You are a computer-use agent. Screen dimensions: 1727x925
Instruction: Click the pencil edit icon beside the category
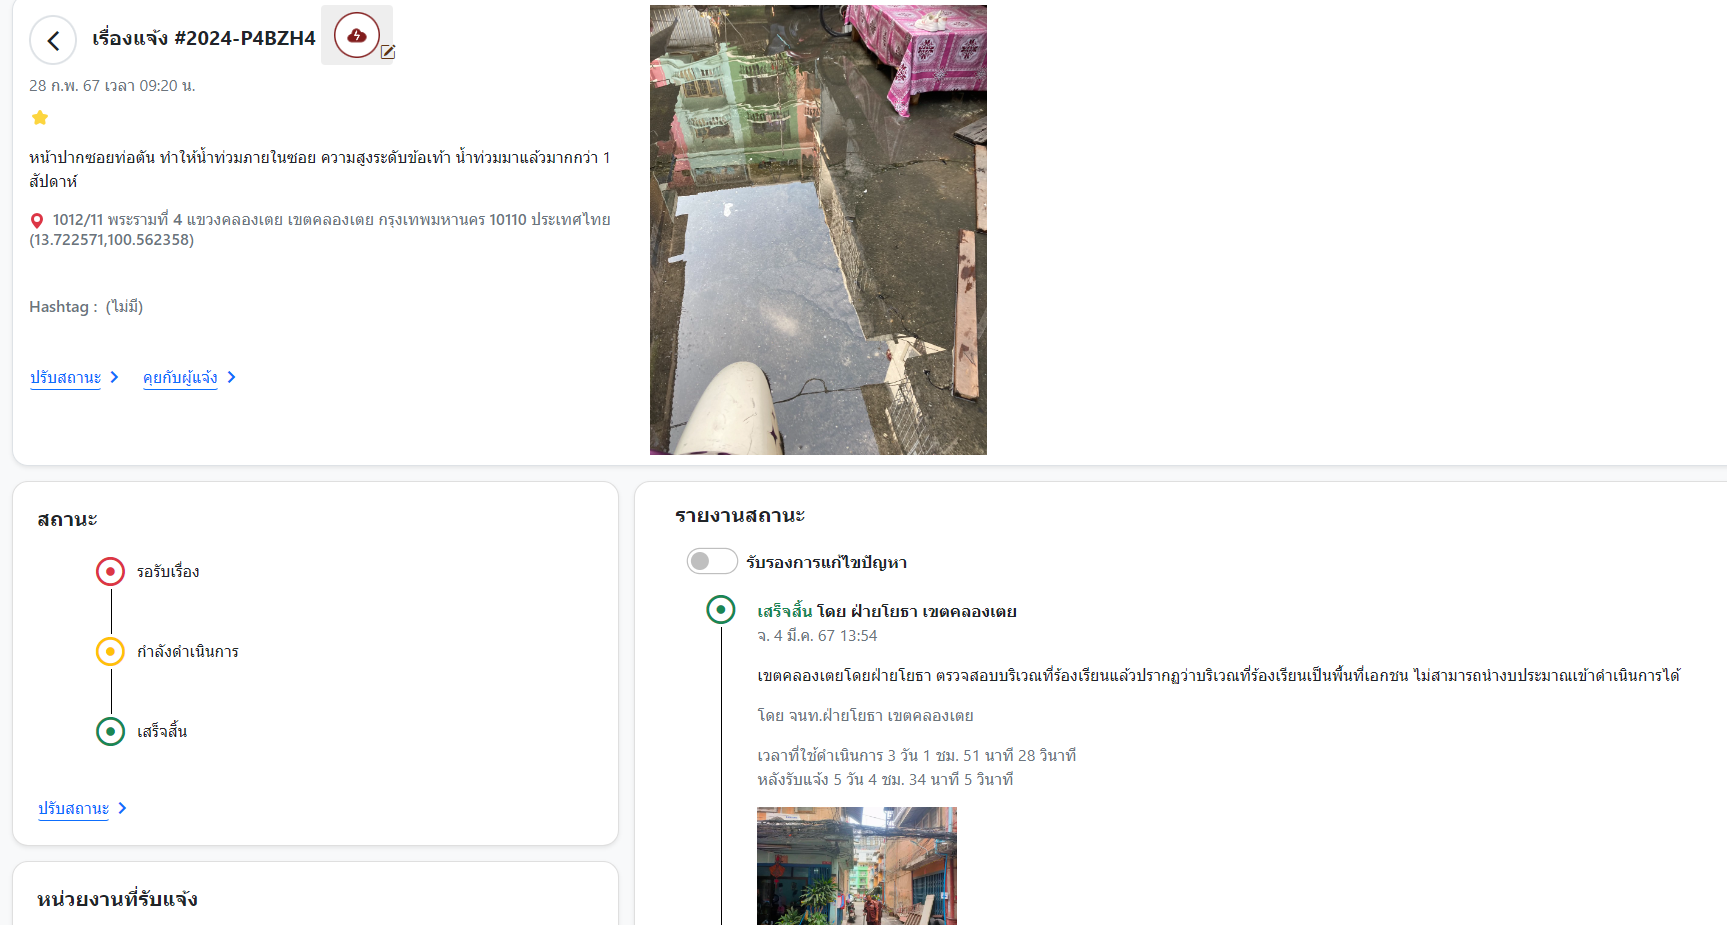coord(388,53)
